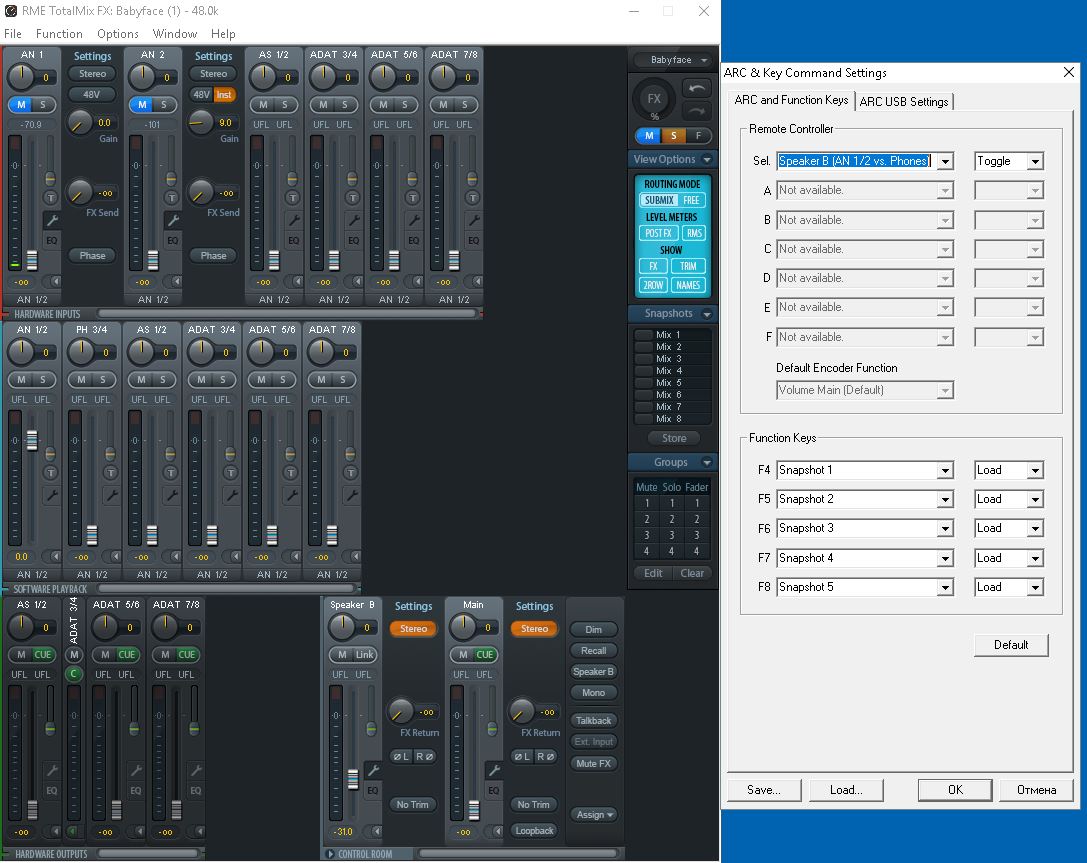Toggle CUE on the Main output channel
The height and width of the screenshot is (863, 1087).
coord(485,655)
